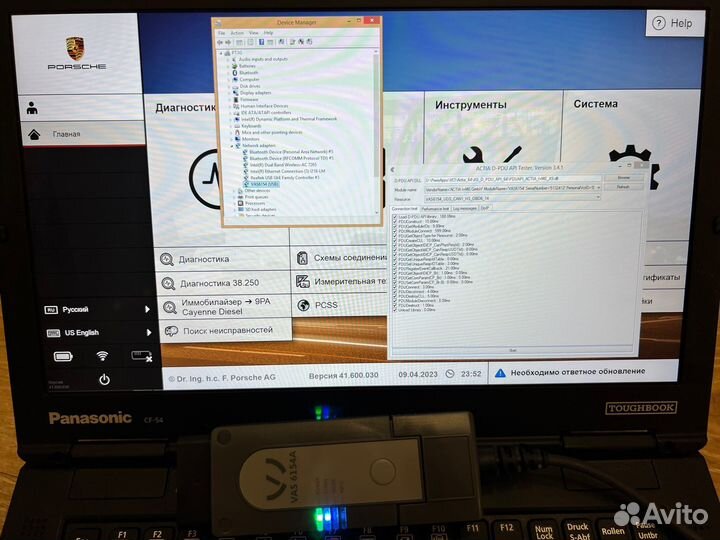Toggle the PDUConstruct checkbox
The image size is (720, 540).
(393, 222)
